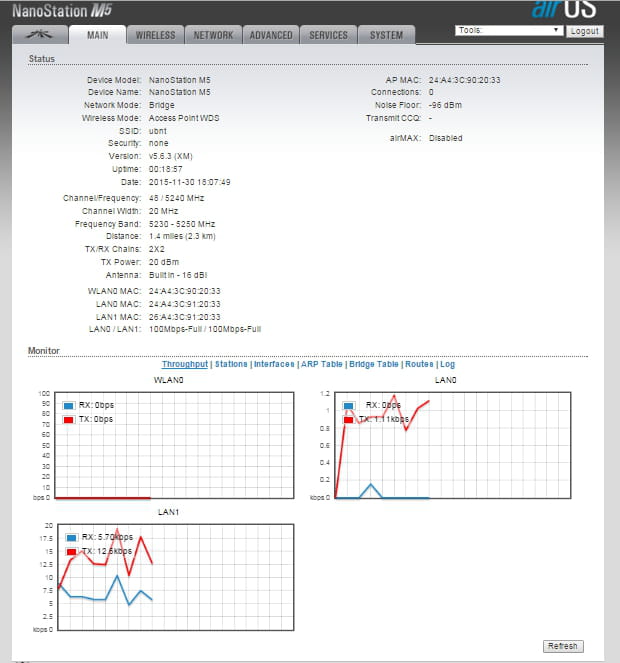620x663 pixels.
Task: Click the LAN1 throughput graph
Action: (176, 577)
